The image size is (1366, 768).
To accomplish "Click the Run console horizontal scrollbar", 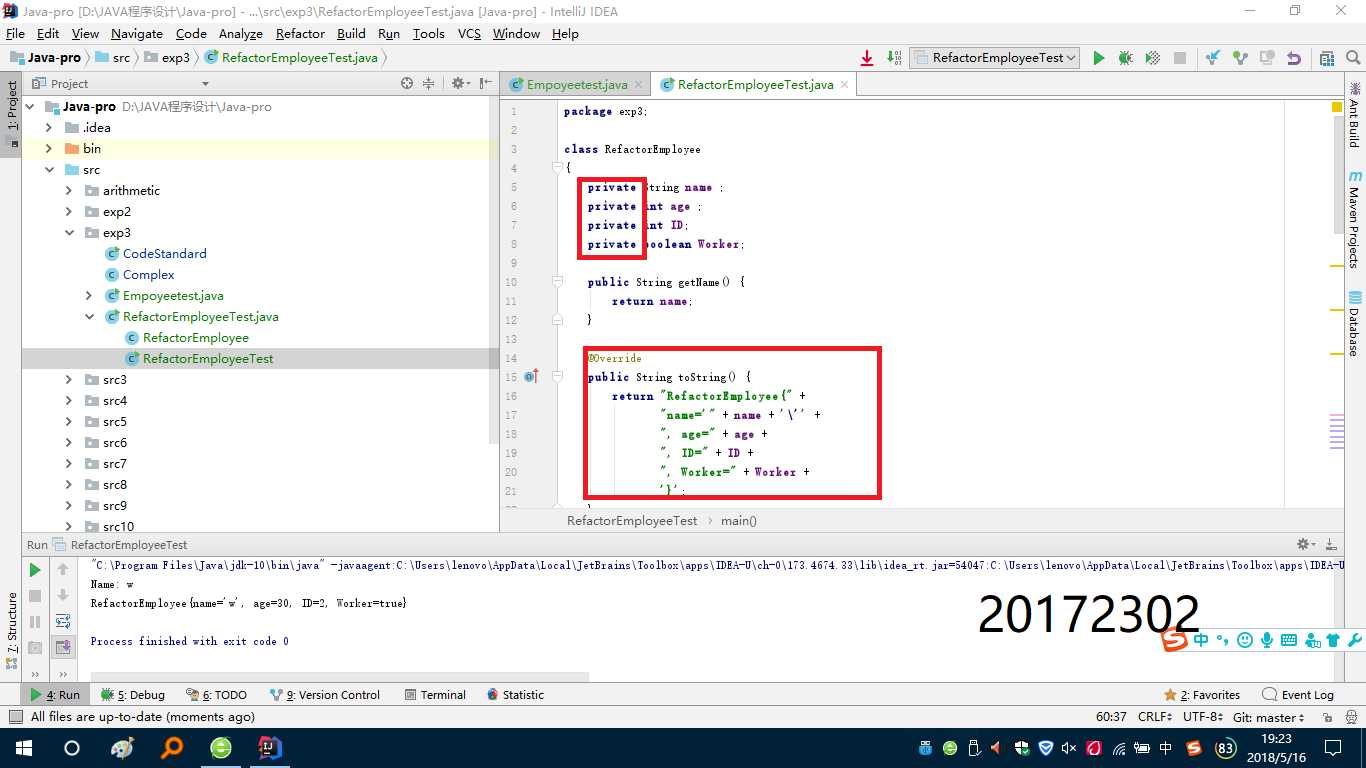I will tap(340, 677).
